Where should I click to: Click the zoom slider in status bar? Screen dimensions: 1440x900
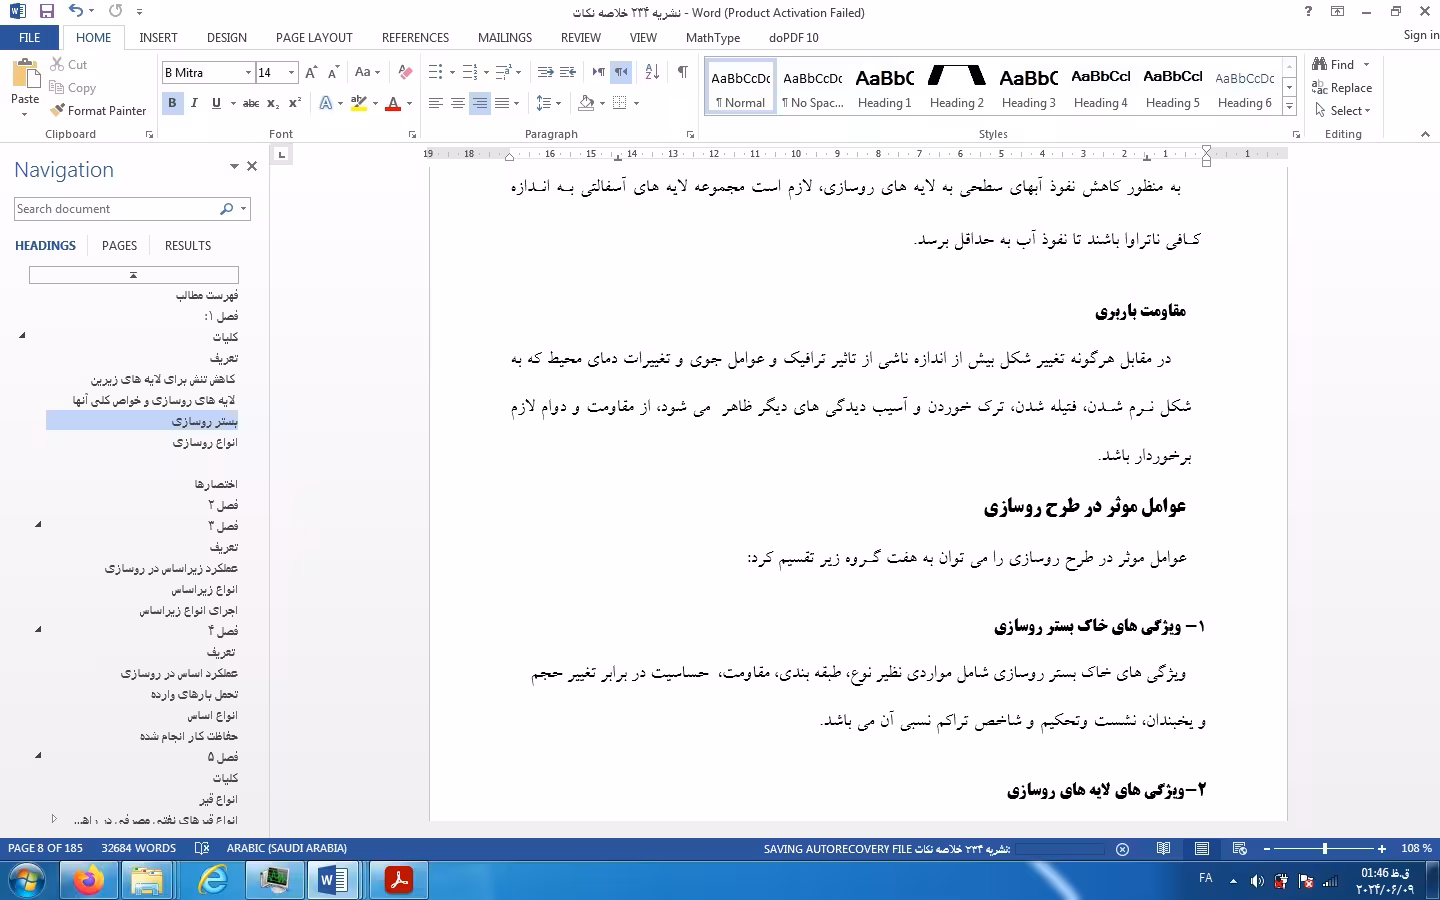coord(1324,849)
